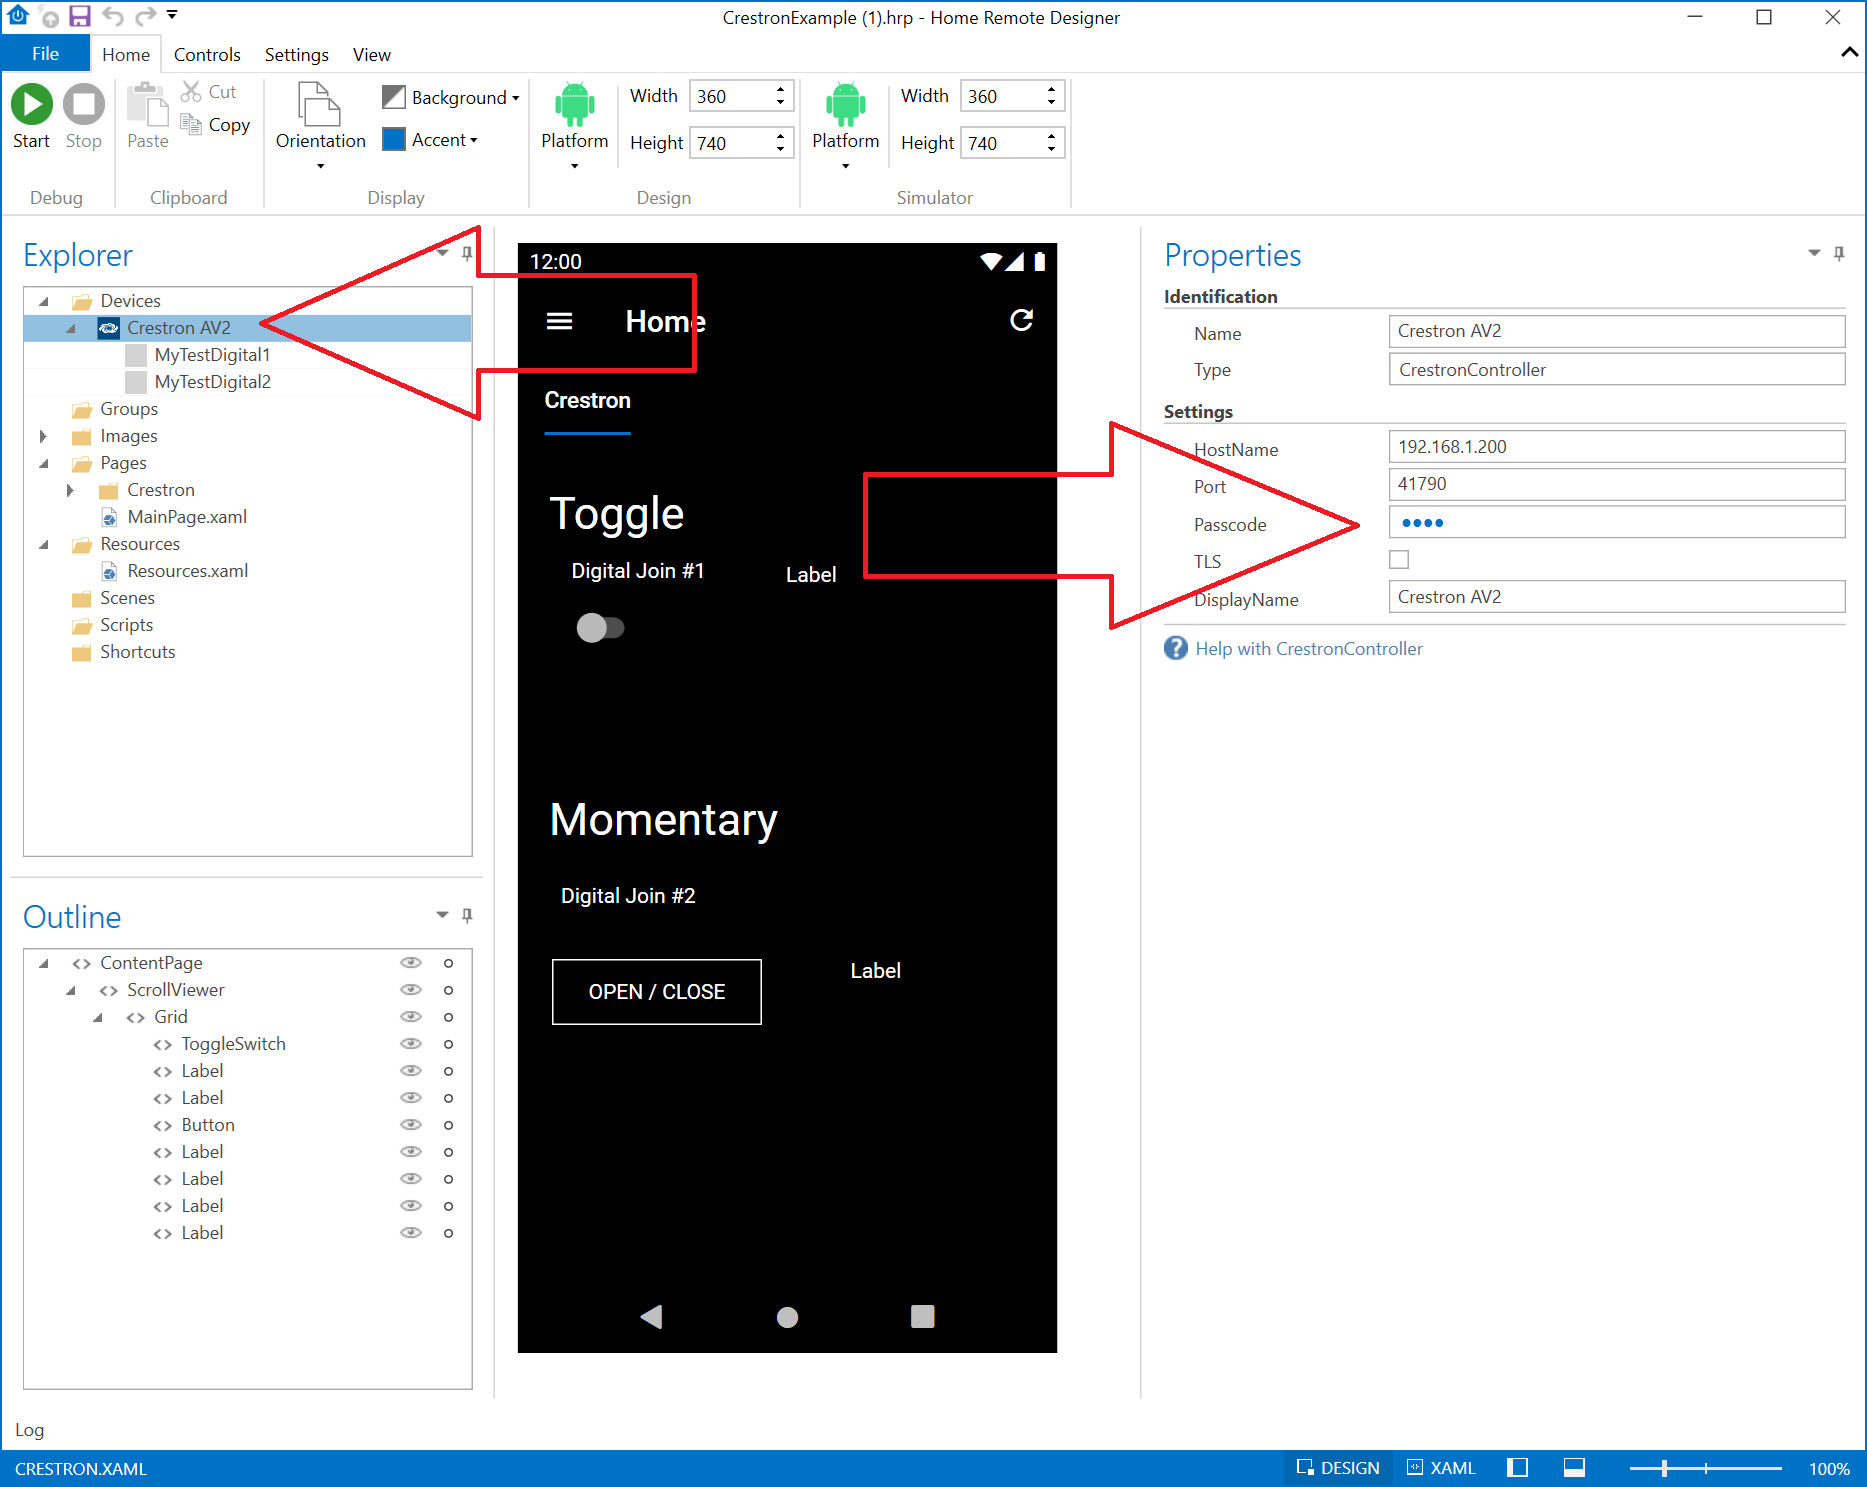Open the hamburger menu in phone preview
The image size is (1867, 1487).
[559, 321]
